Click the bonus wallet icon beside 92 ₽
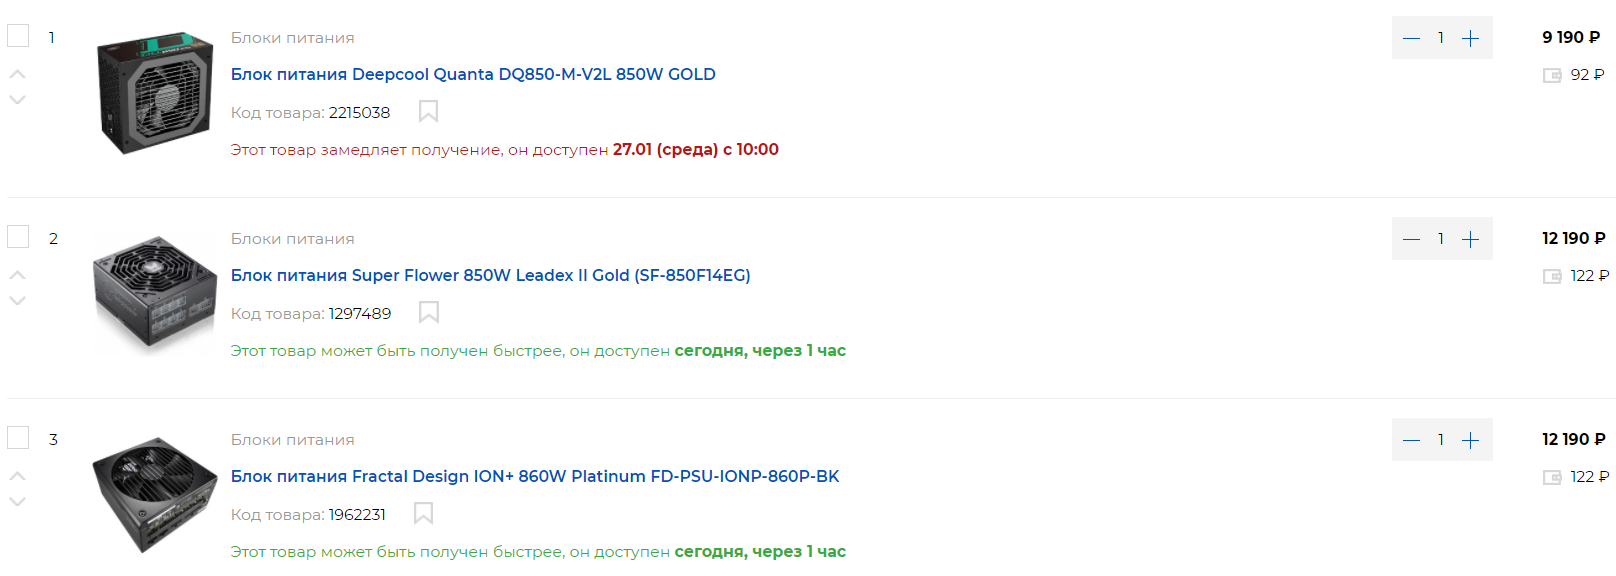Image resolution: width=1616 pixels, height=576 pixels. (x=1552, y=75)
